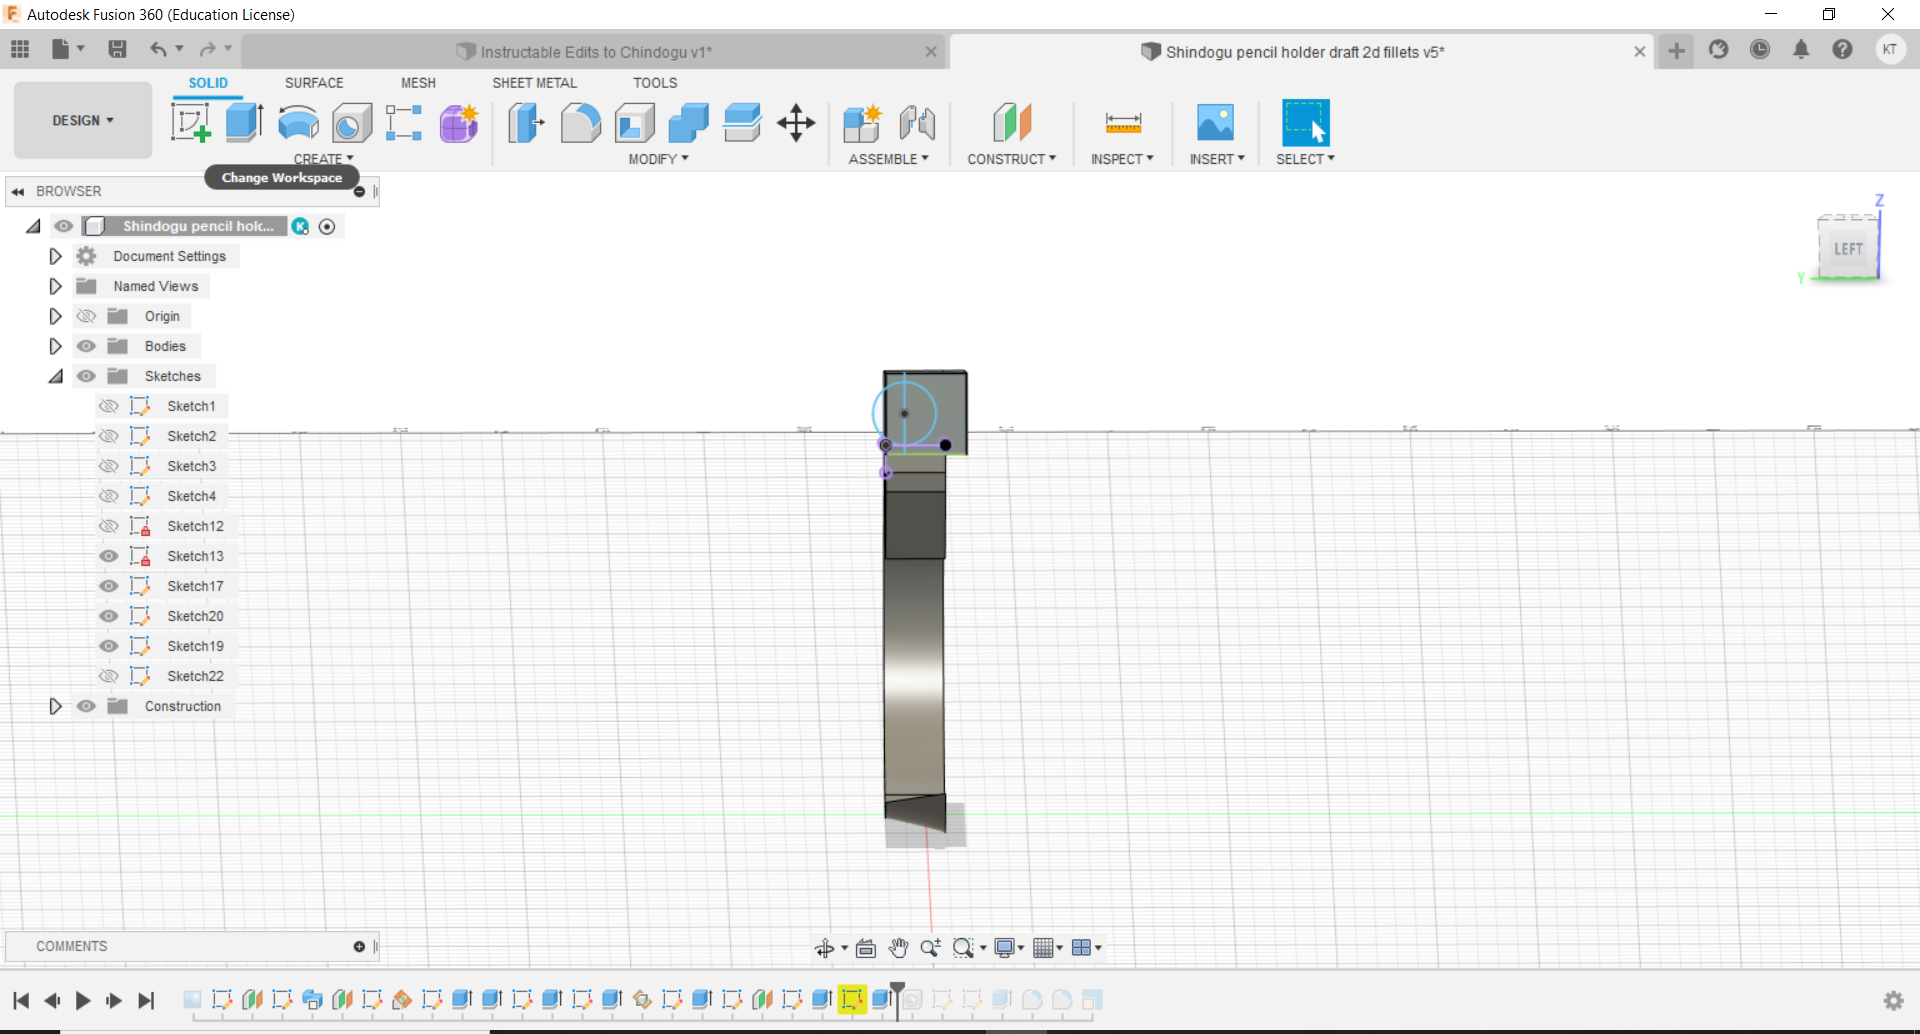Open the DESIGN workspace dropdown
This screenshot has width=1920, height=1034.
tap(83, 120)
